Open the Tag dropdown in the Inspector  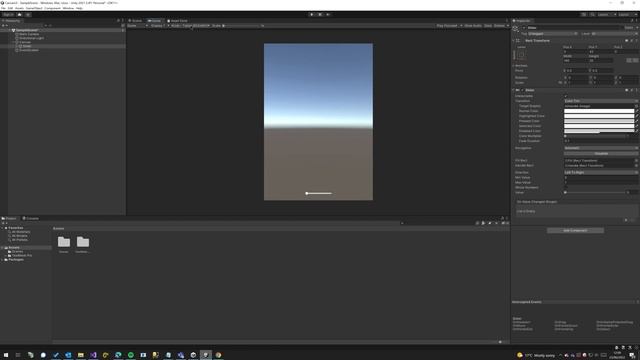[553, 34]
